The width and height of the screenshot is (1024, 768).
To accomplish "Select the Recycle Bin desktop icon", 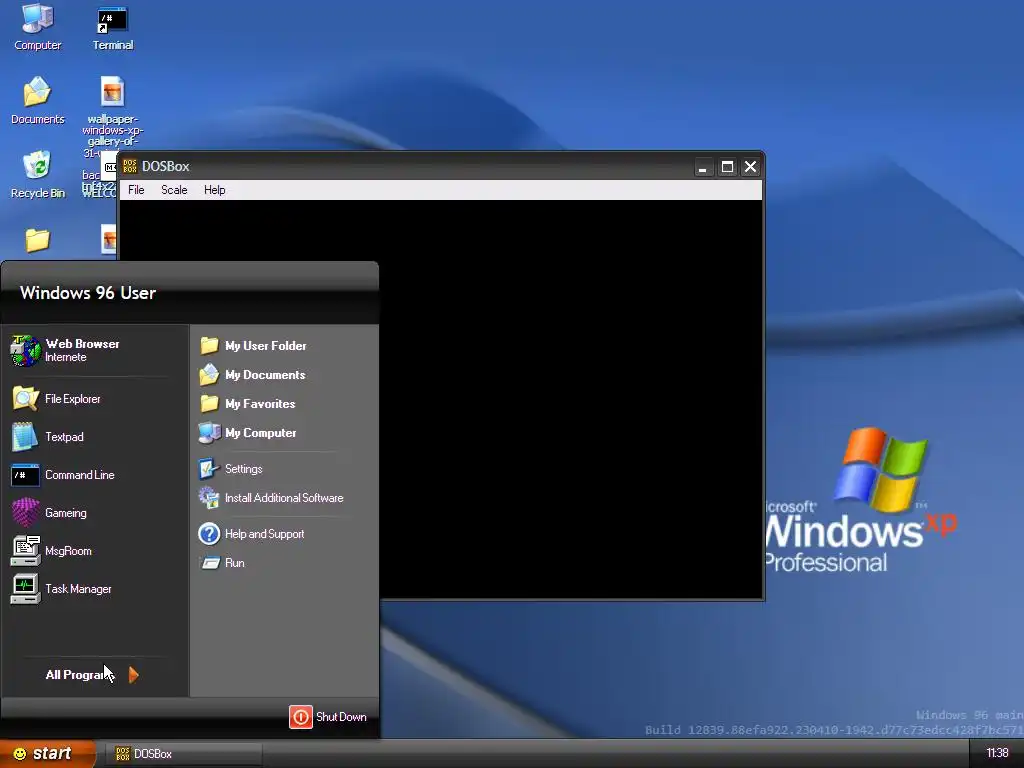I will coord(37,174).
